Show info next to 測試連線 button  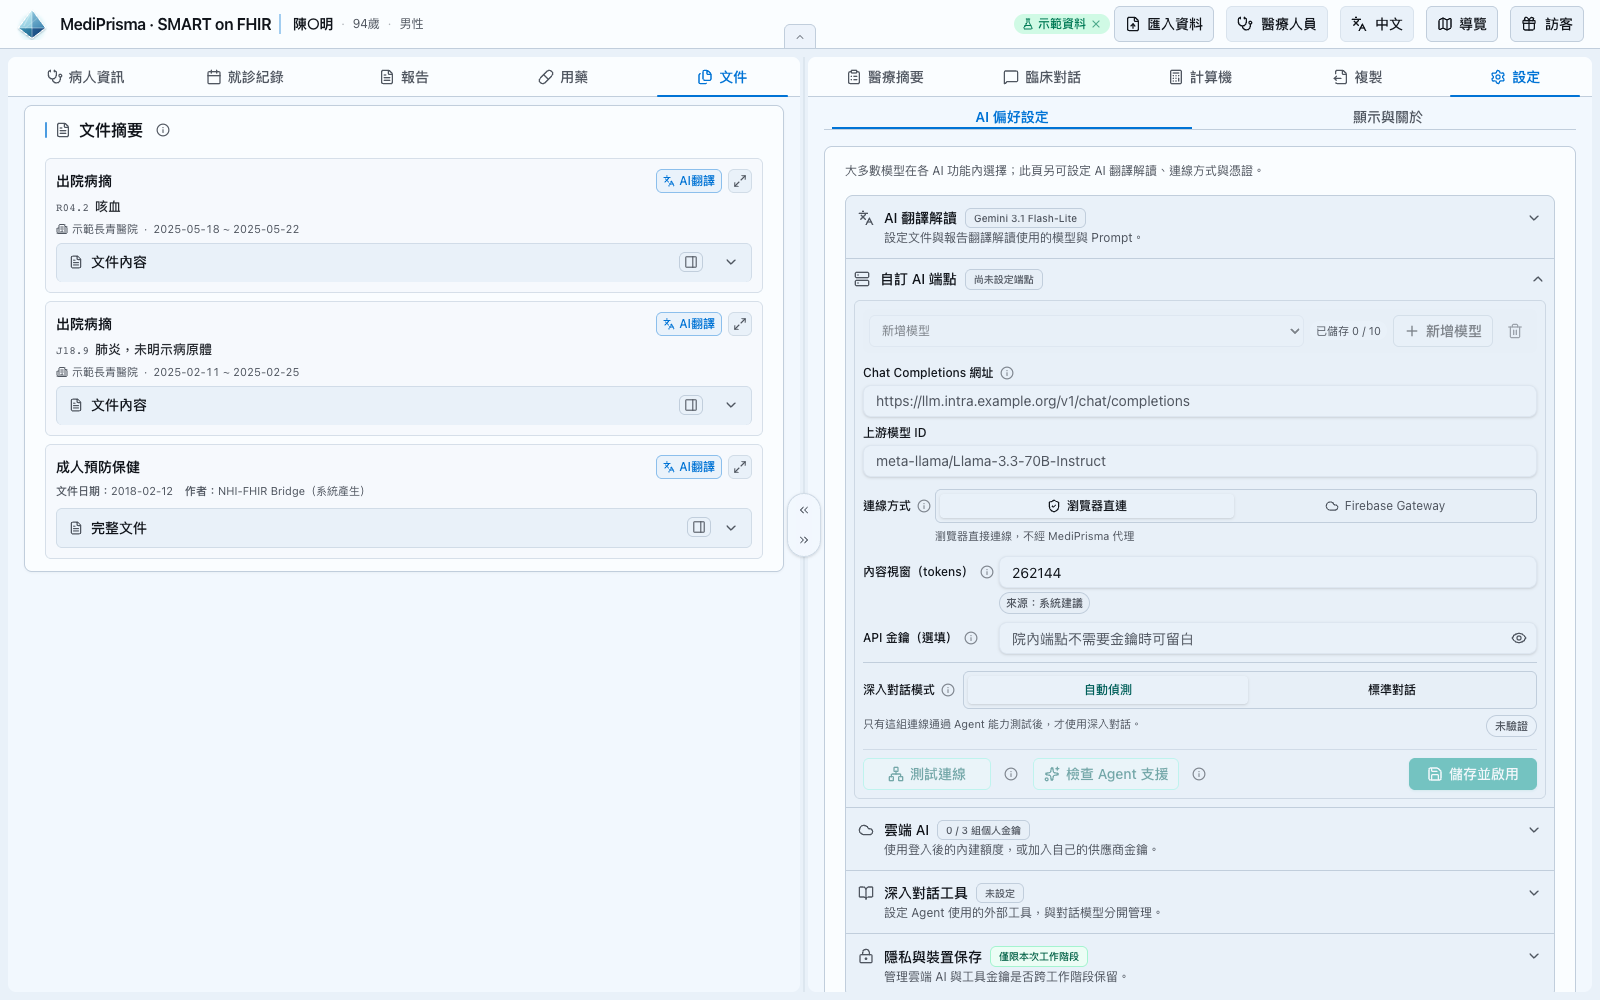coord(1011,774)
